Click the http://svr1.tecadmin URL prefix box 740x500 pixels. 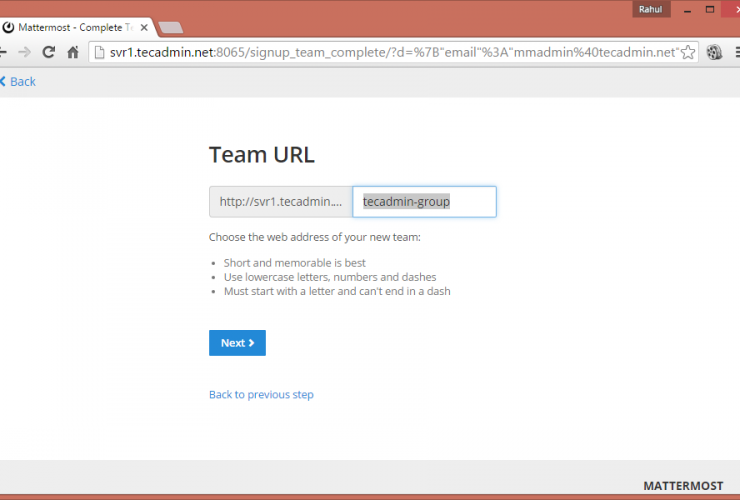(280, 202)
